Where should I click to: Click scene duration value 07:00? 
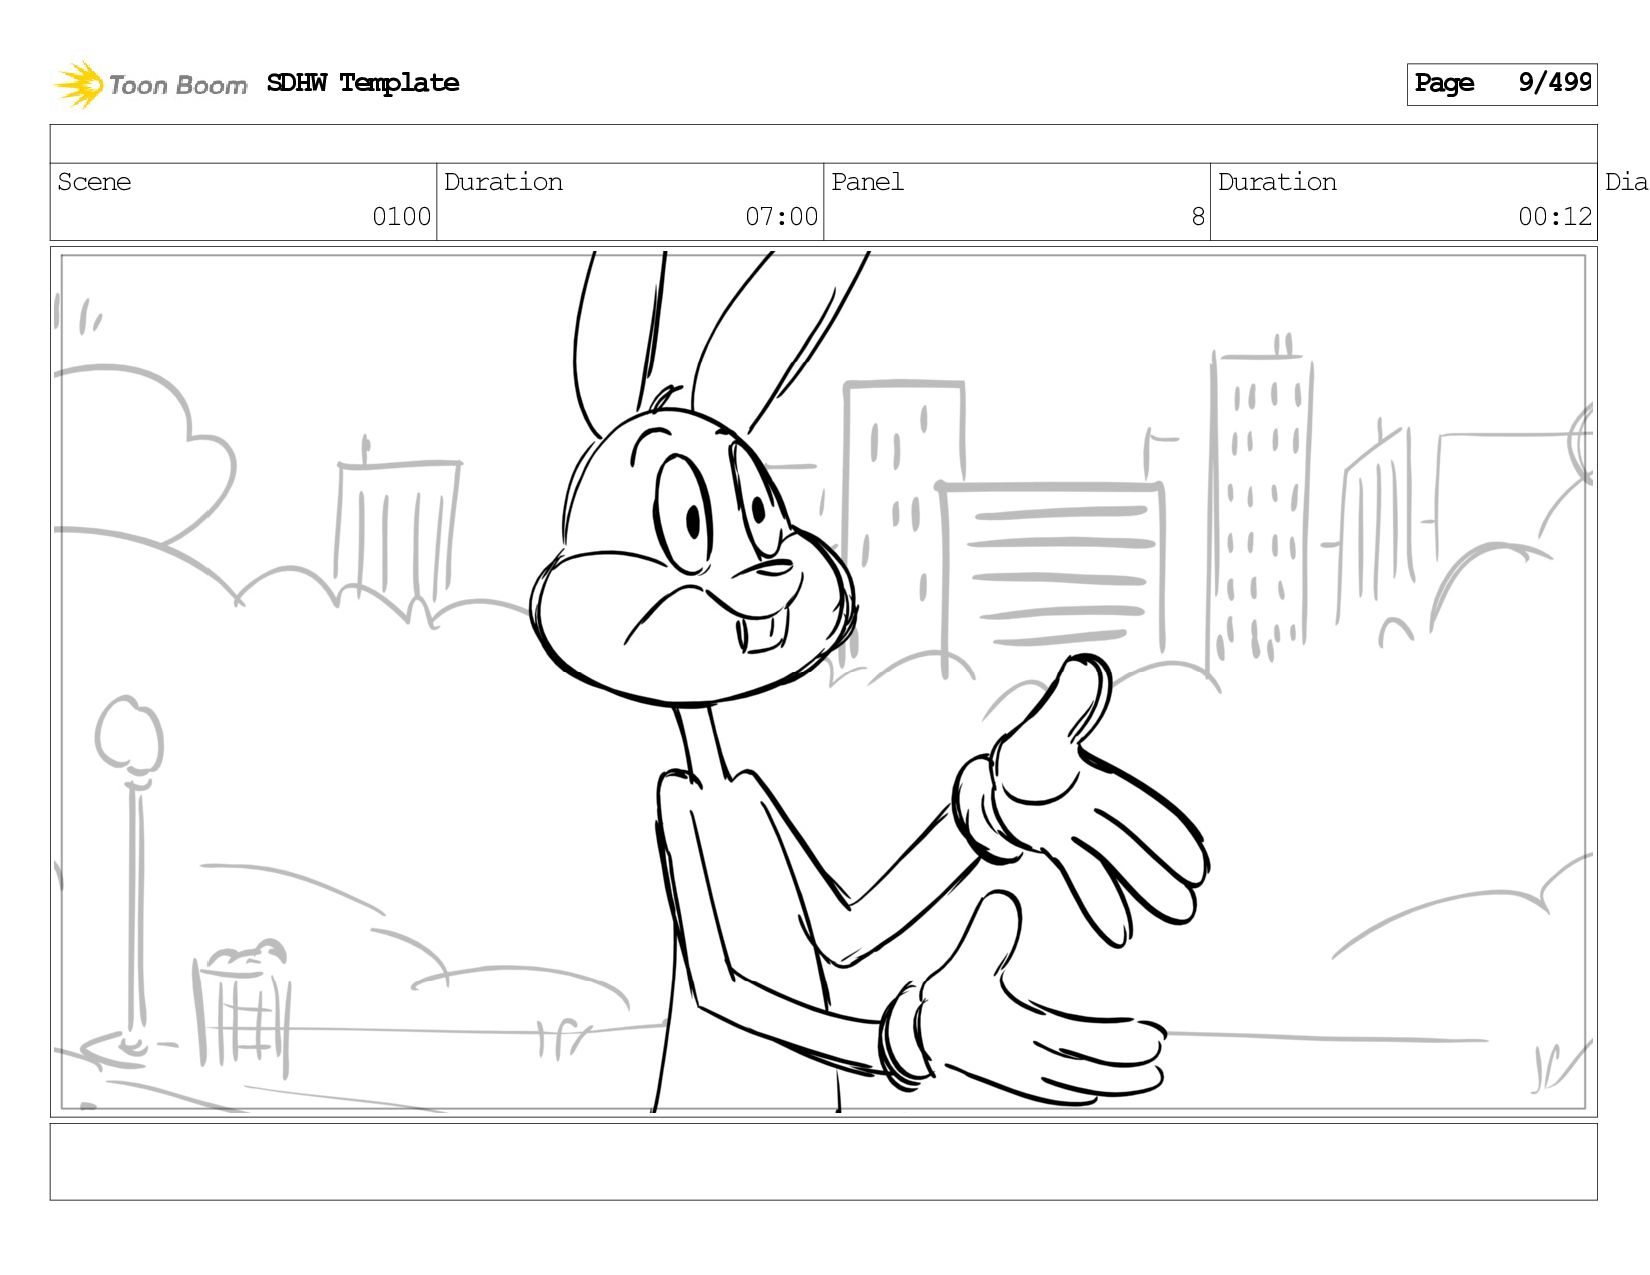(781, 217)
